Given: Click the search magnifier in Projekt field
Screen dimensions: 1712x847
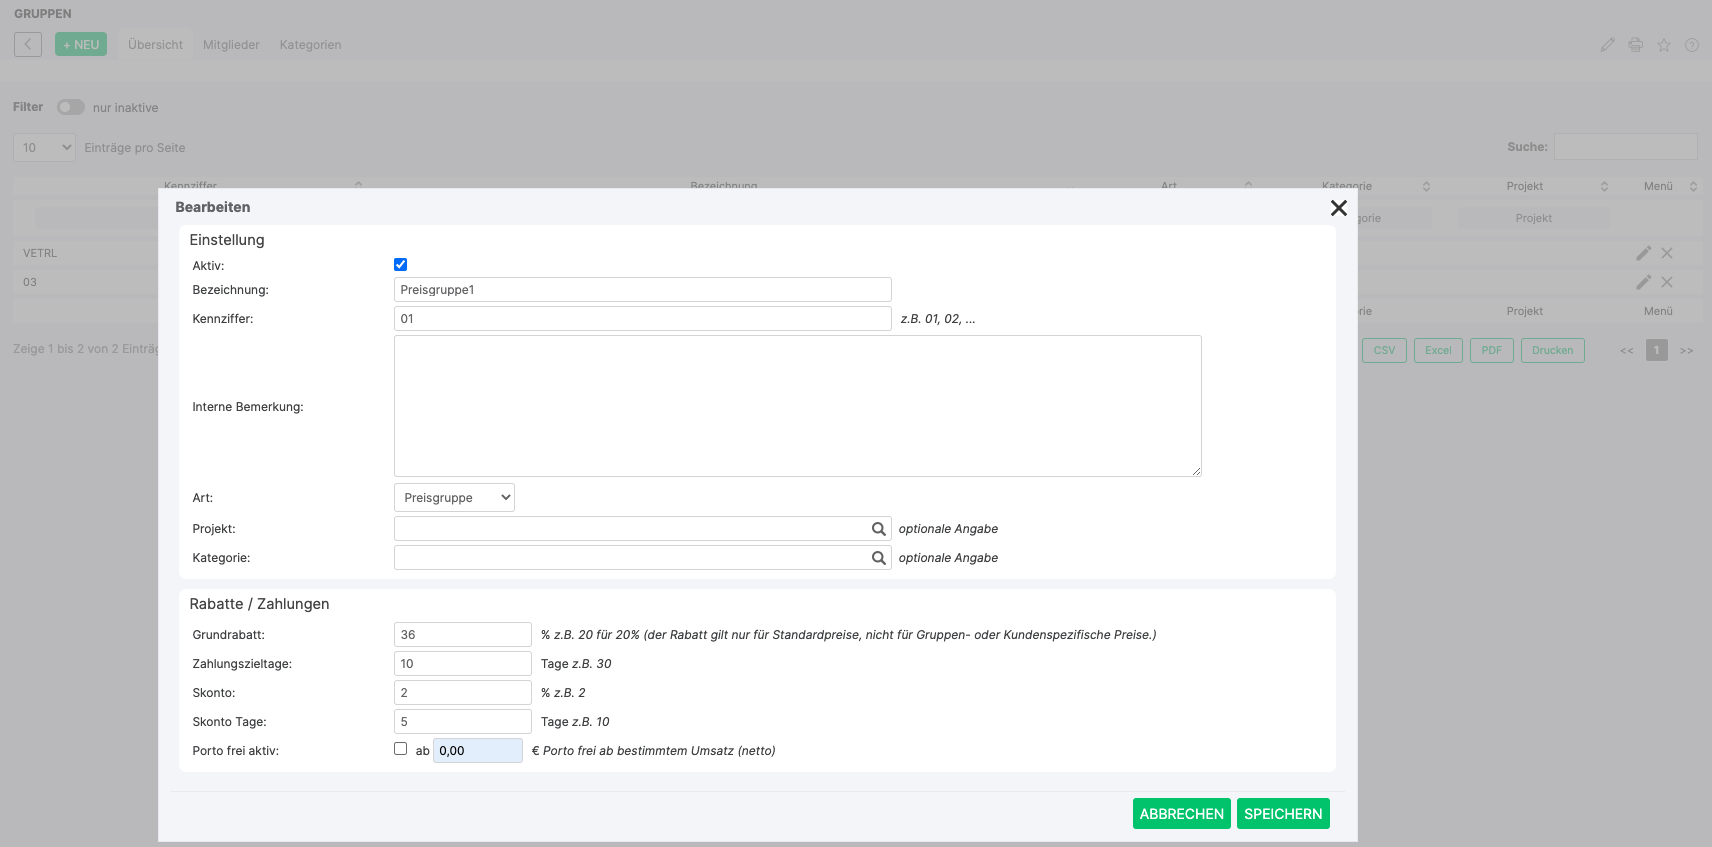Looking at the screenshot, I should (878, 529).
